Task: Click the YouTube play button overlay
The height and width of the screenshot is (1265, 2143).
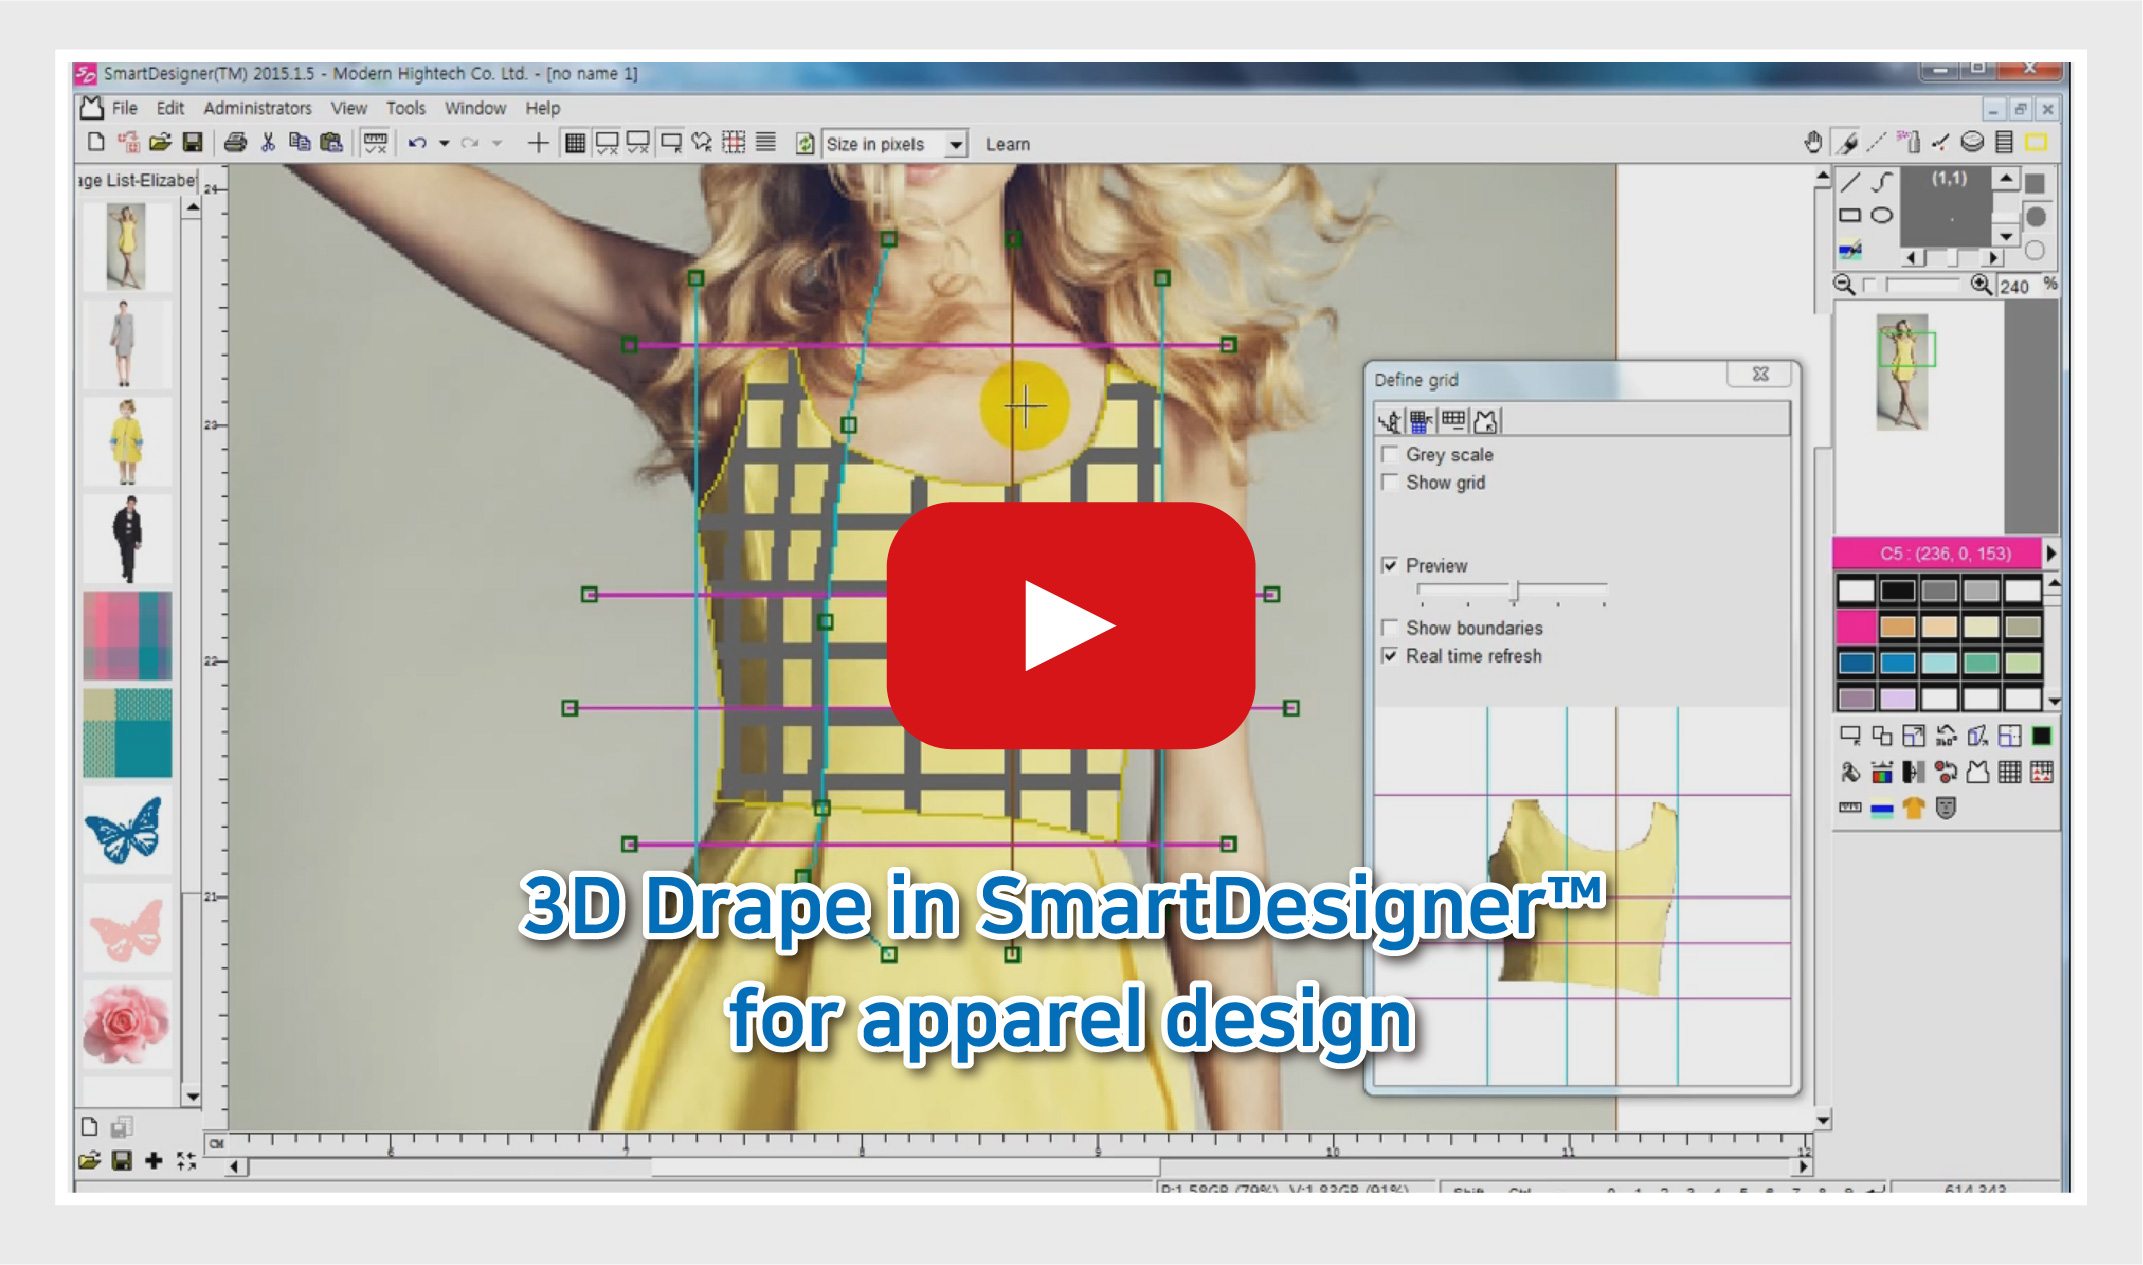Action: pos(1071,626)
